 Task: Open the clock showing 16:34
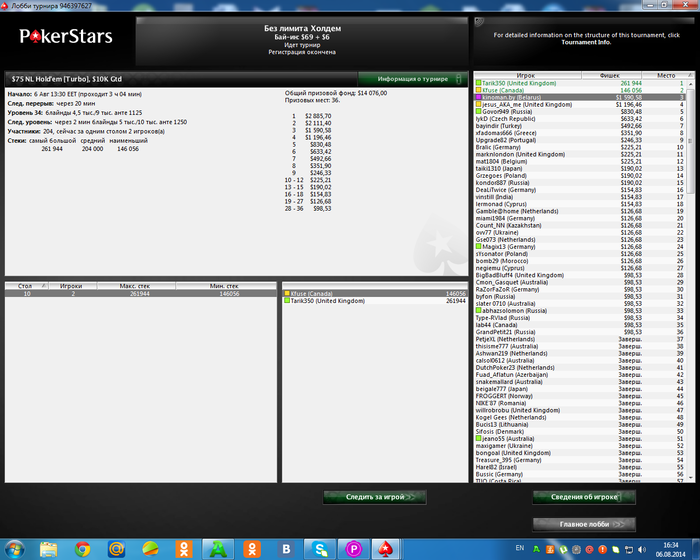(x=671, y=550)
